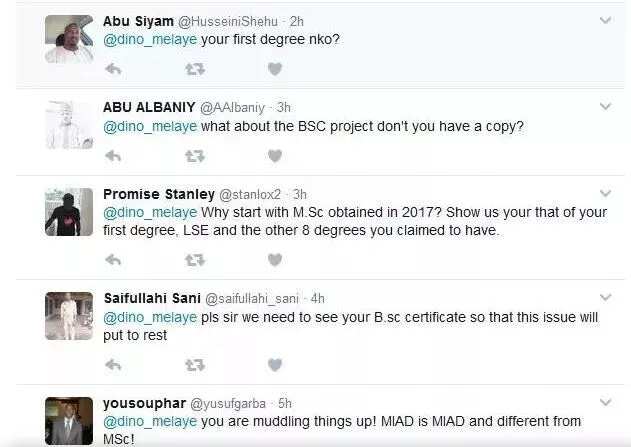Retweet ABU ALBANIY's BSC project tweet
Screen dimensions: 631x447
pos(195,156)
